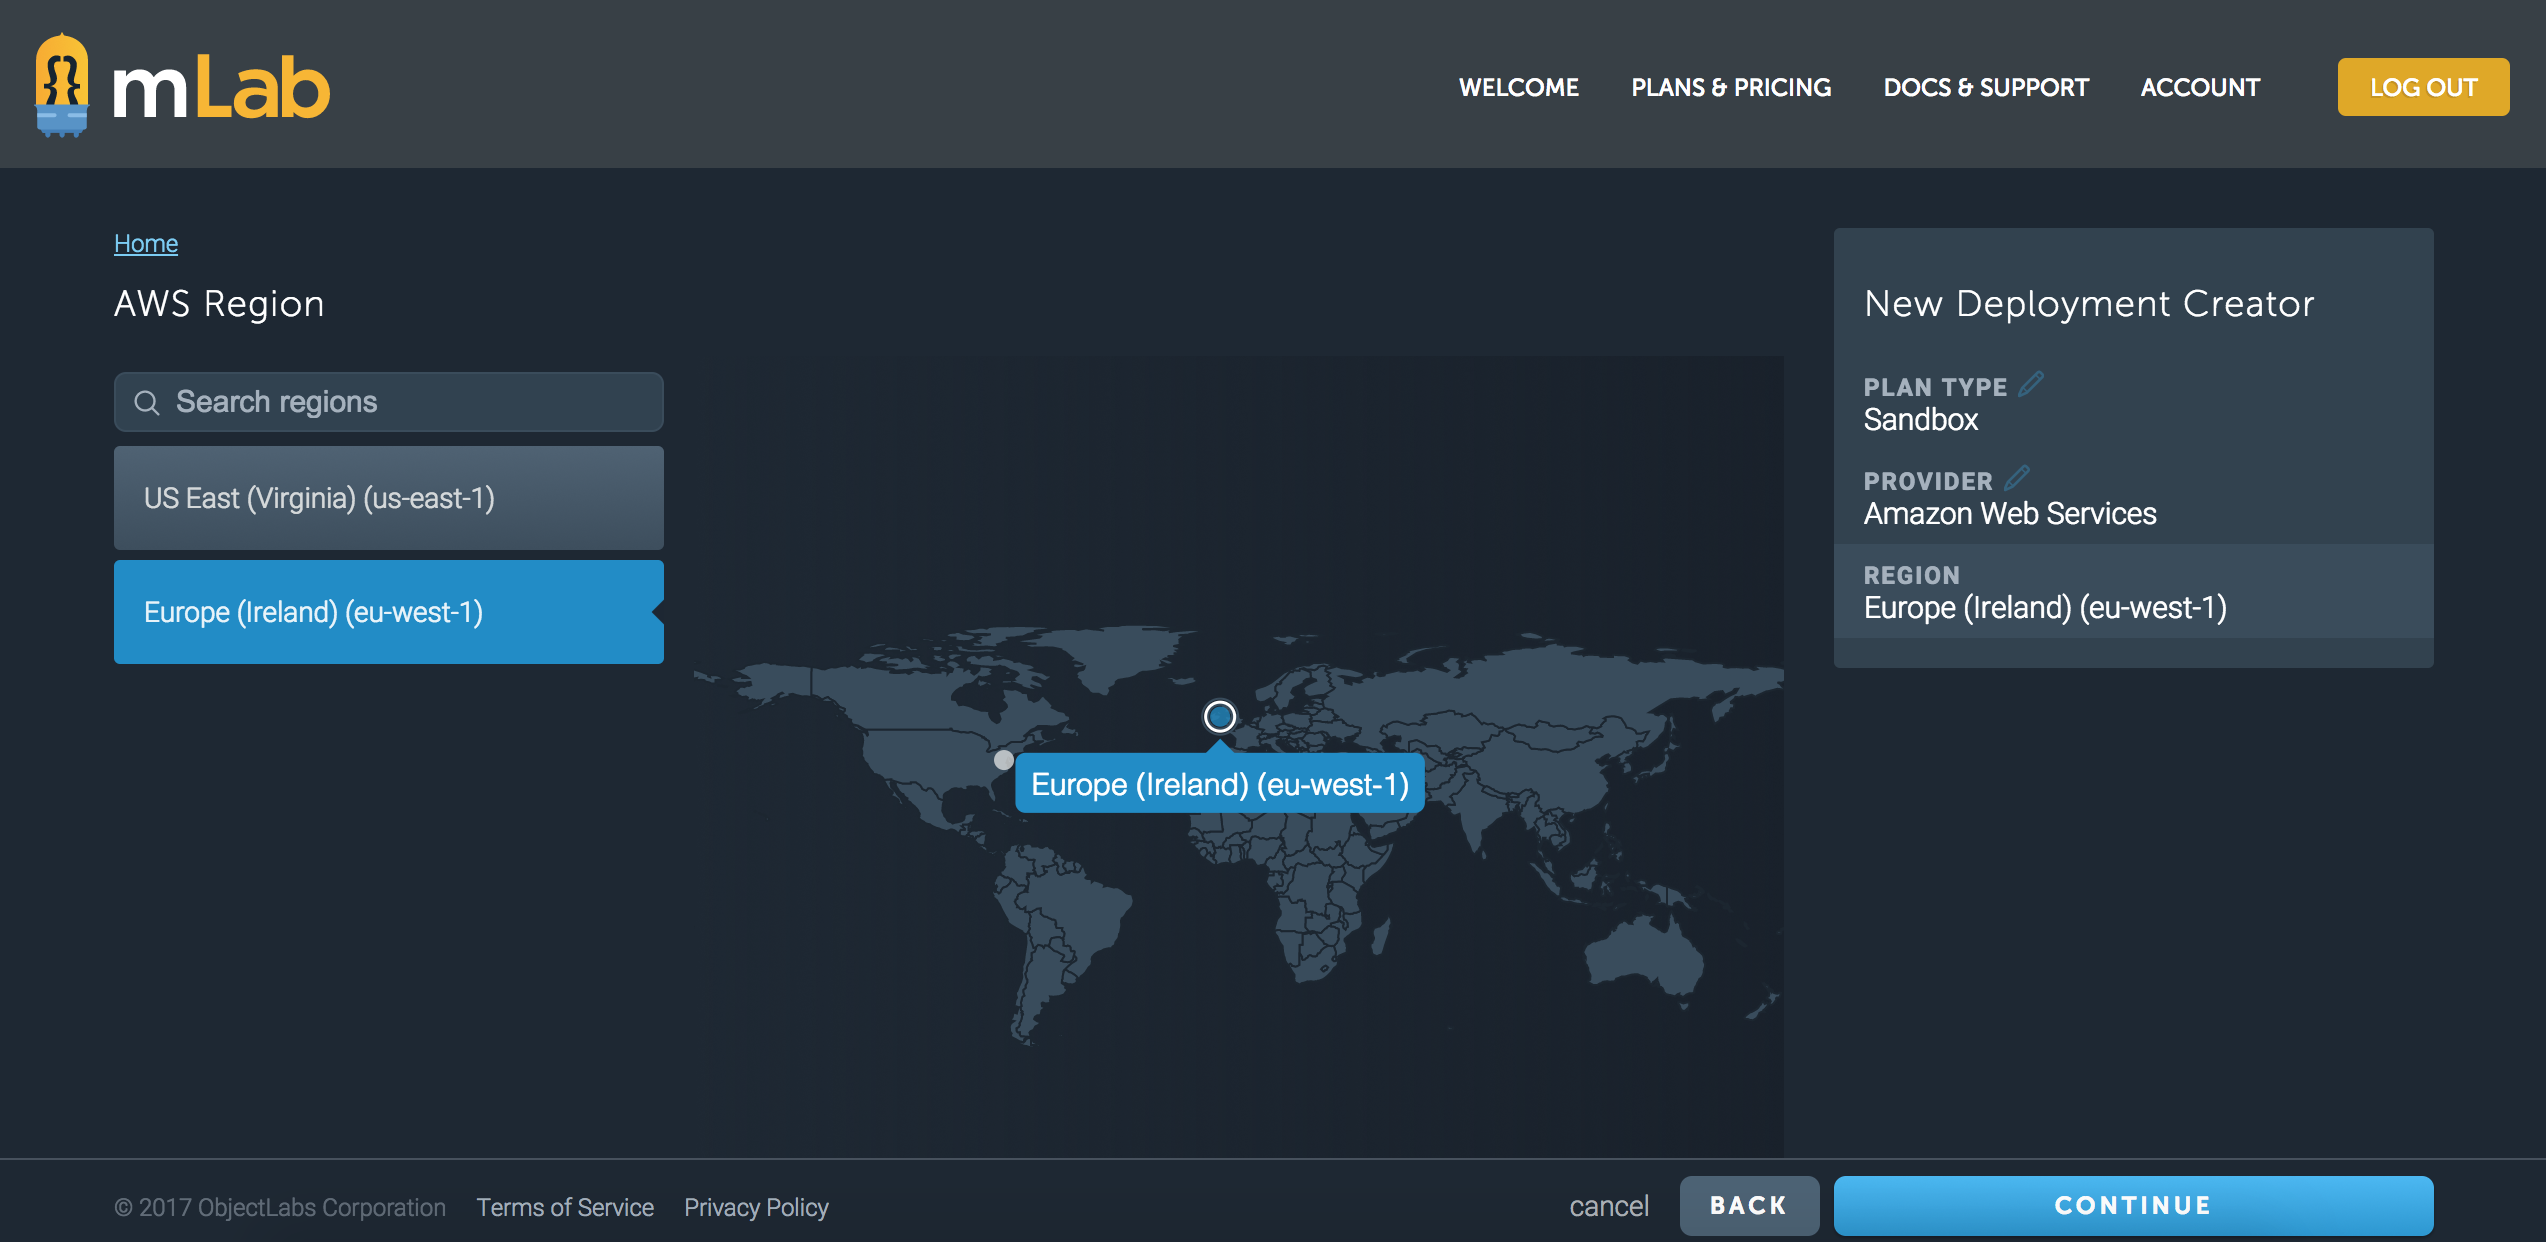Screen dimensions: 2546x1242
Task: Click the Europe Ireland map pin icon
Action: (1219, 716)
